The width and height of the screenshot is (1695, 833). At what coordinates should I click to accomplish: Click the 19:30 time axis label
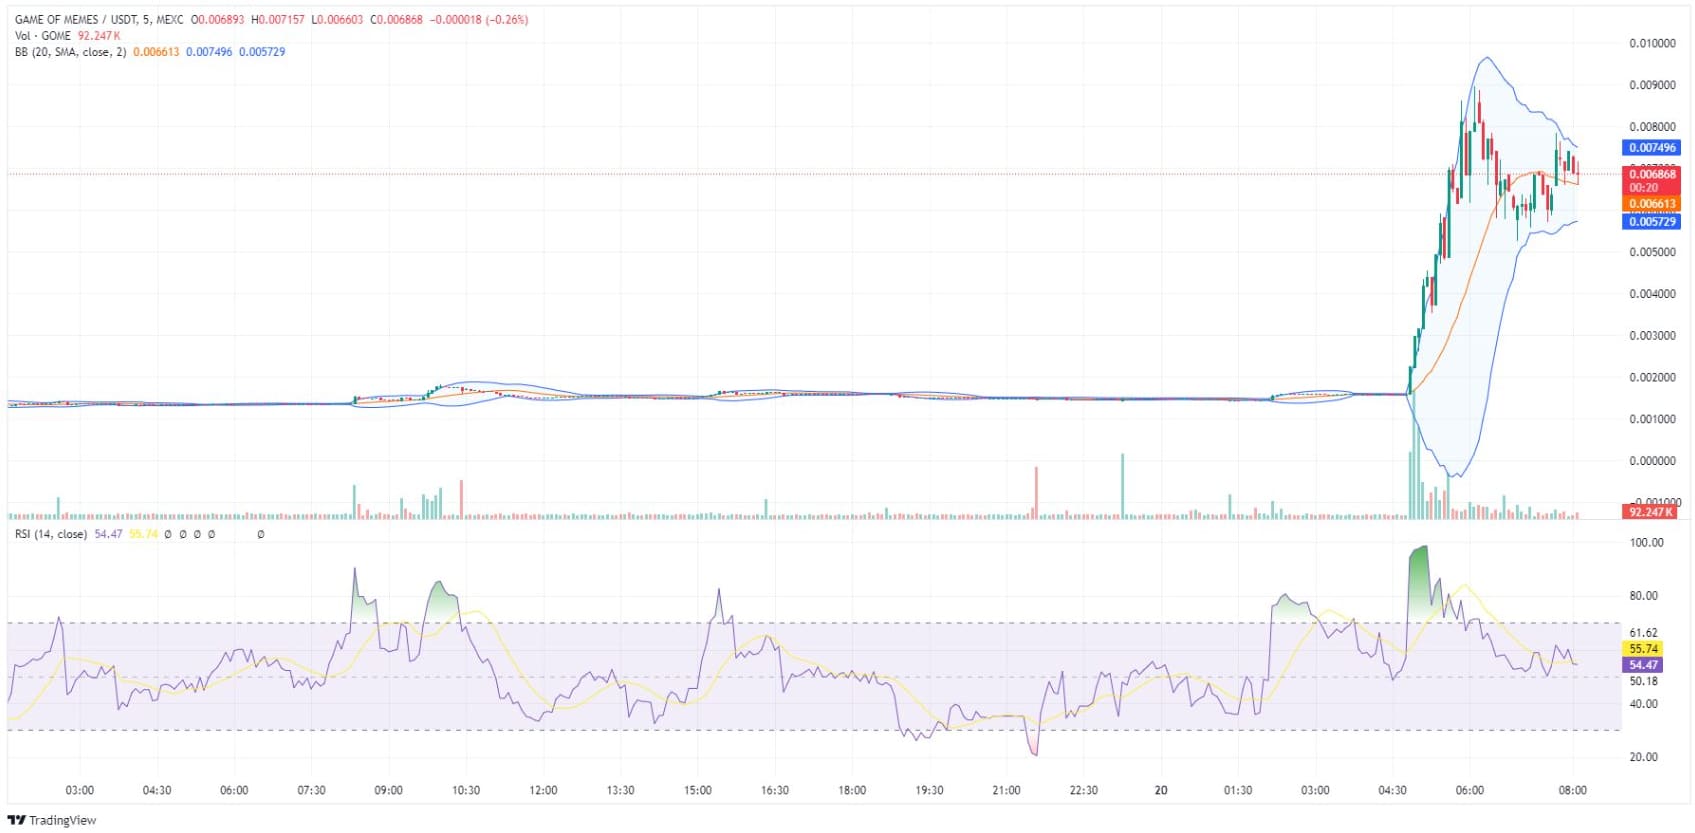(x=929, y=791)
